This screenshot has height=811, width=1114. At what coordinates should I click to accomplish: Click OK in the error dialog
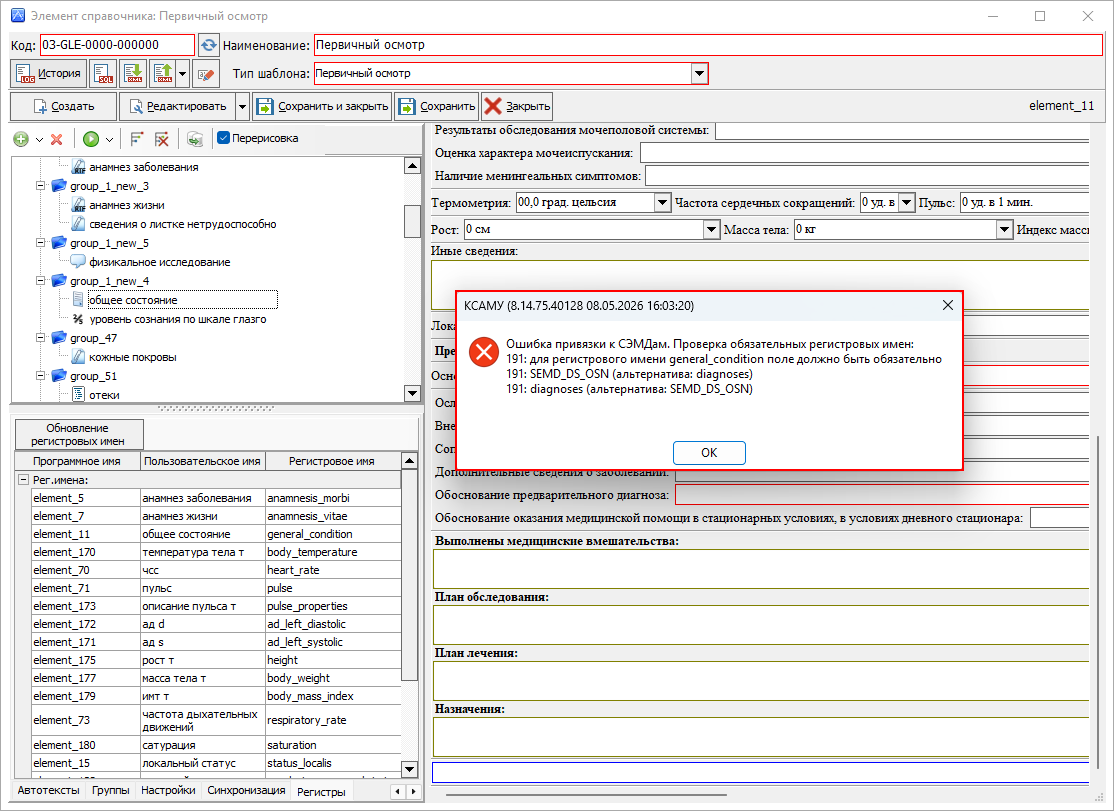click(709, 453)
